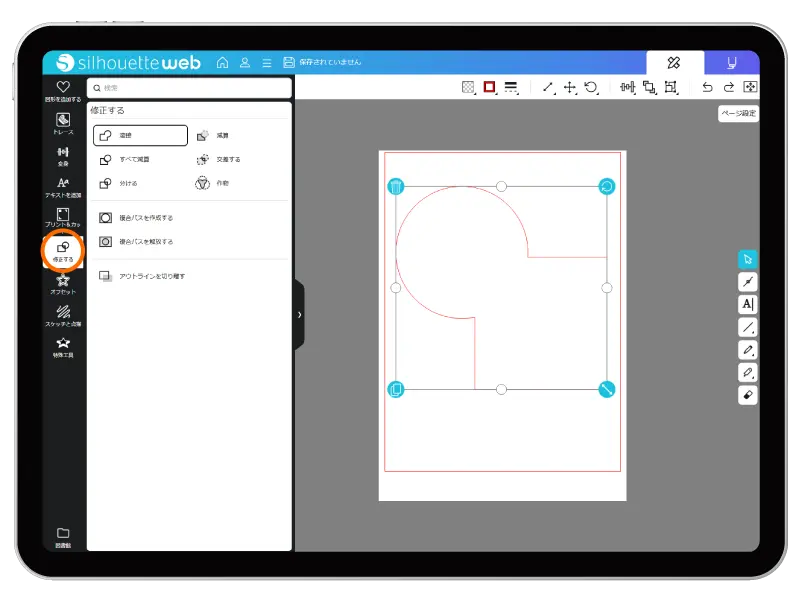This screenshot has height=600, width=800.
Task: Click the Redo arrow in toolbar
Action: click(x=729, y=87)
